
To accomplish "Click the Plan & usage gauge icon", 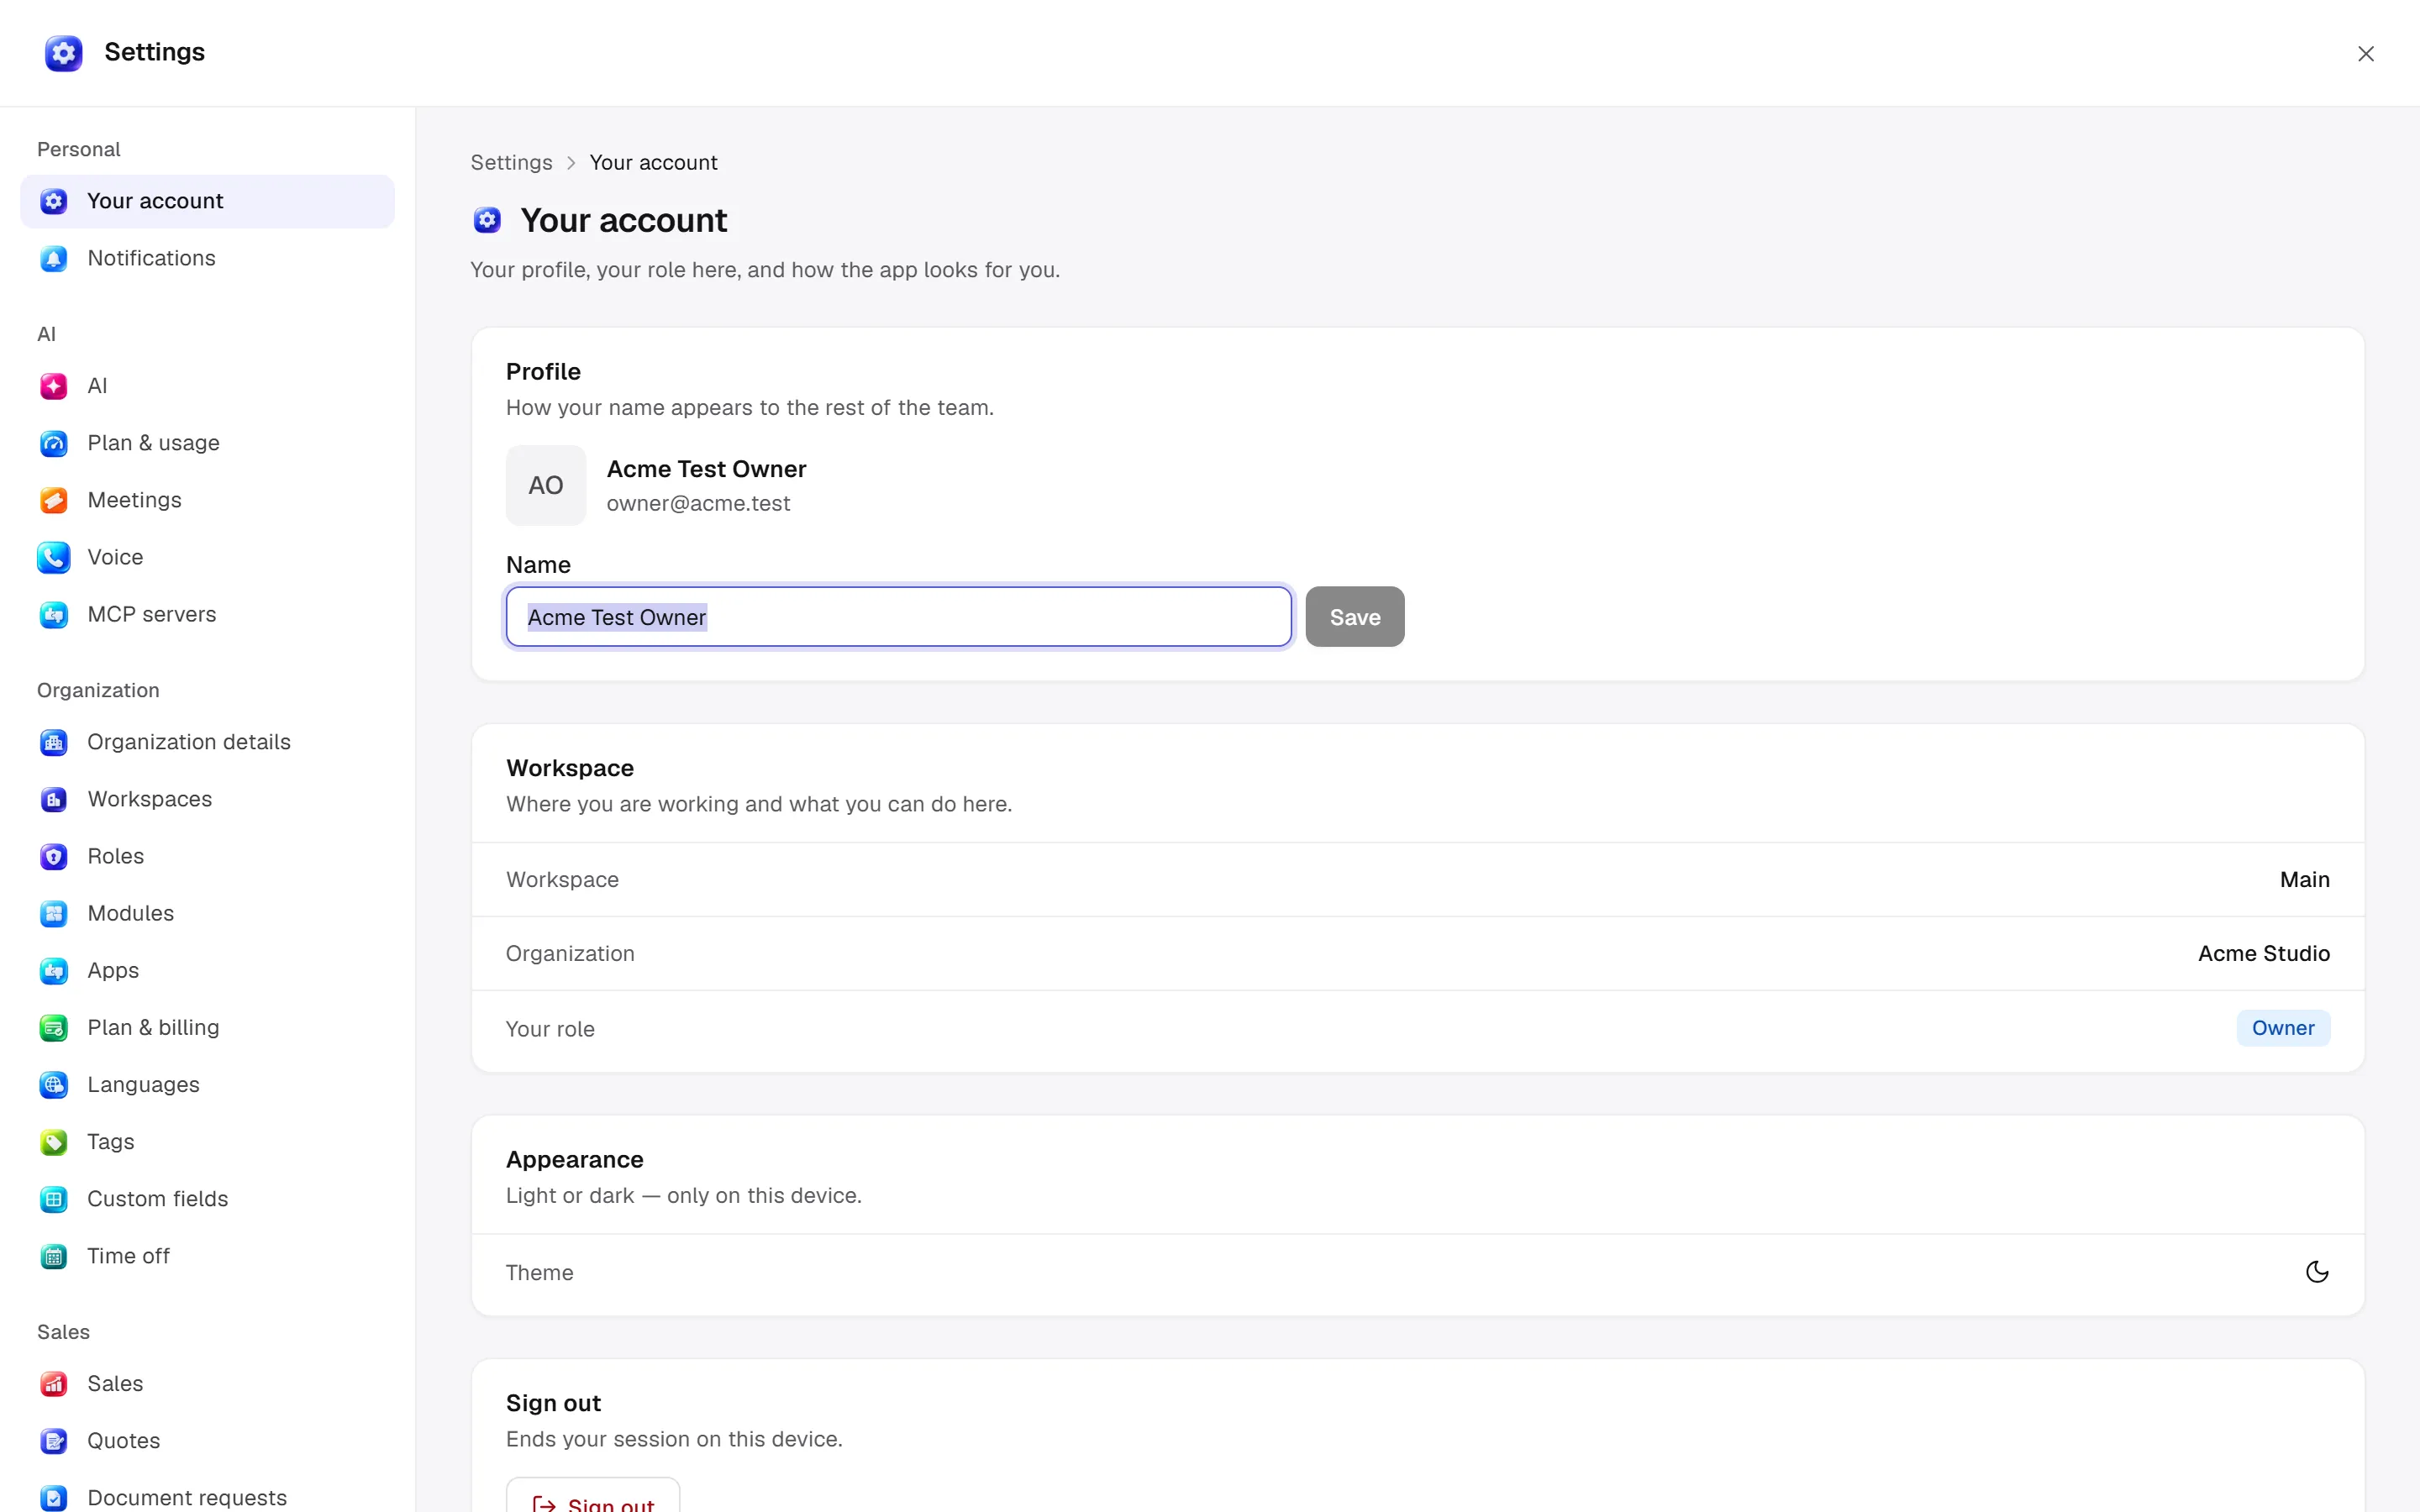I will pyautogui.click(x=54, y=443).
